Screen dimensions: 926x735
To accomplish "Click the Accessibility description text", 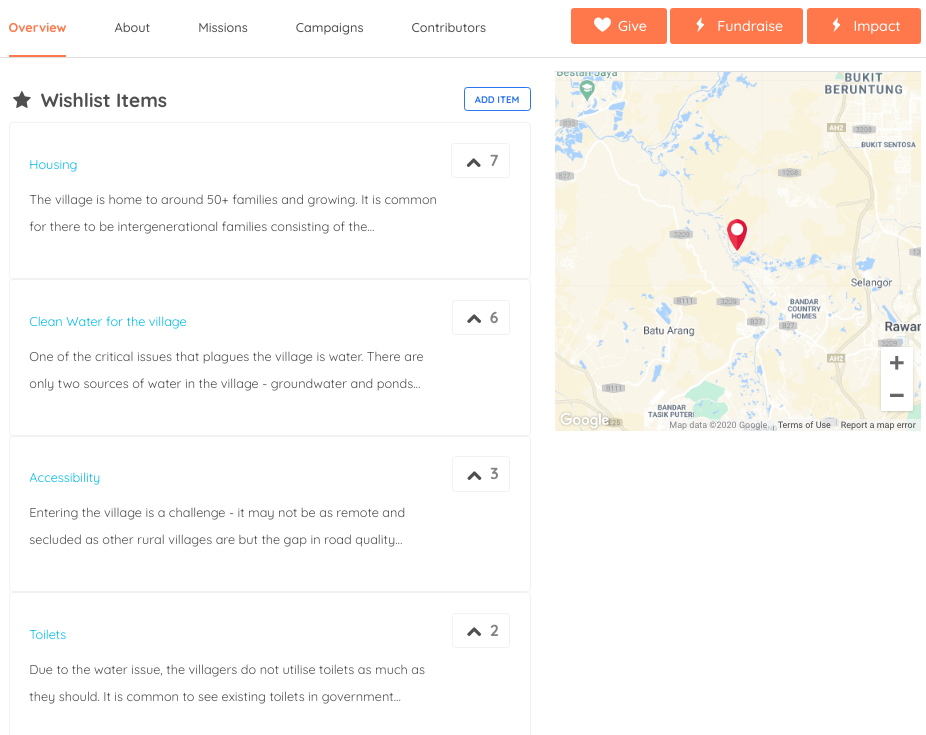I will (x=217, y=526).
